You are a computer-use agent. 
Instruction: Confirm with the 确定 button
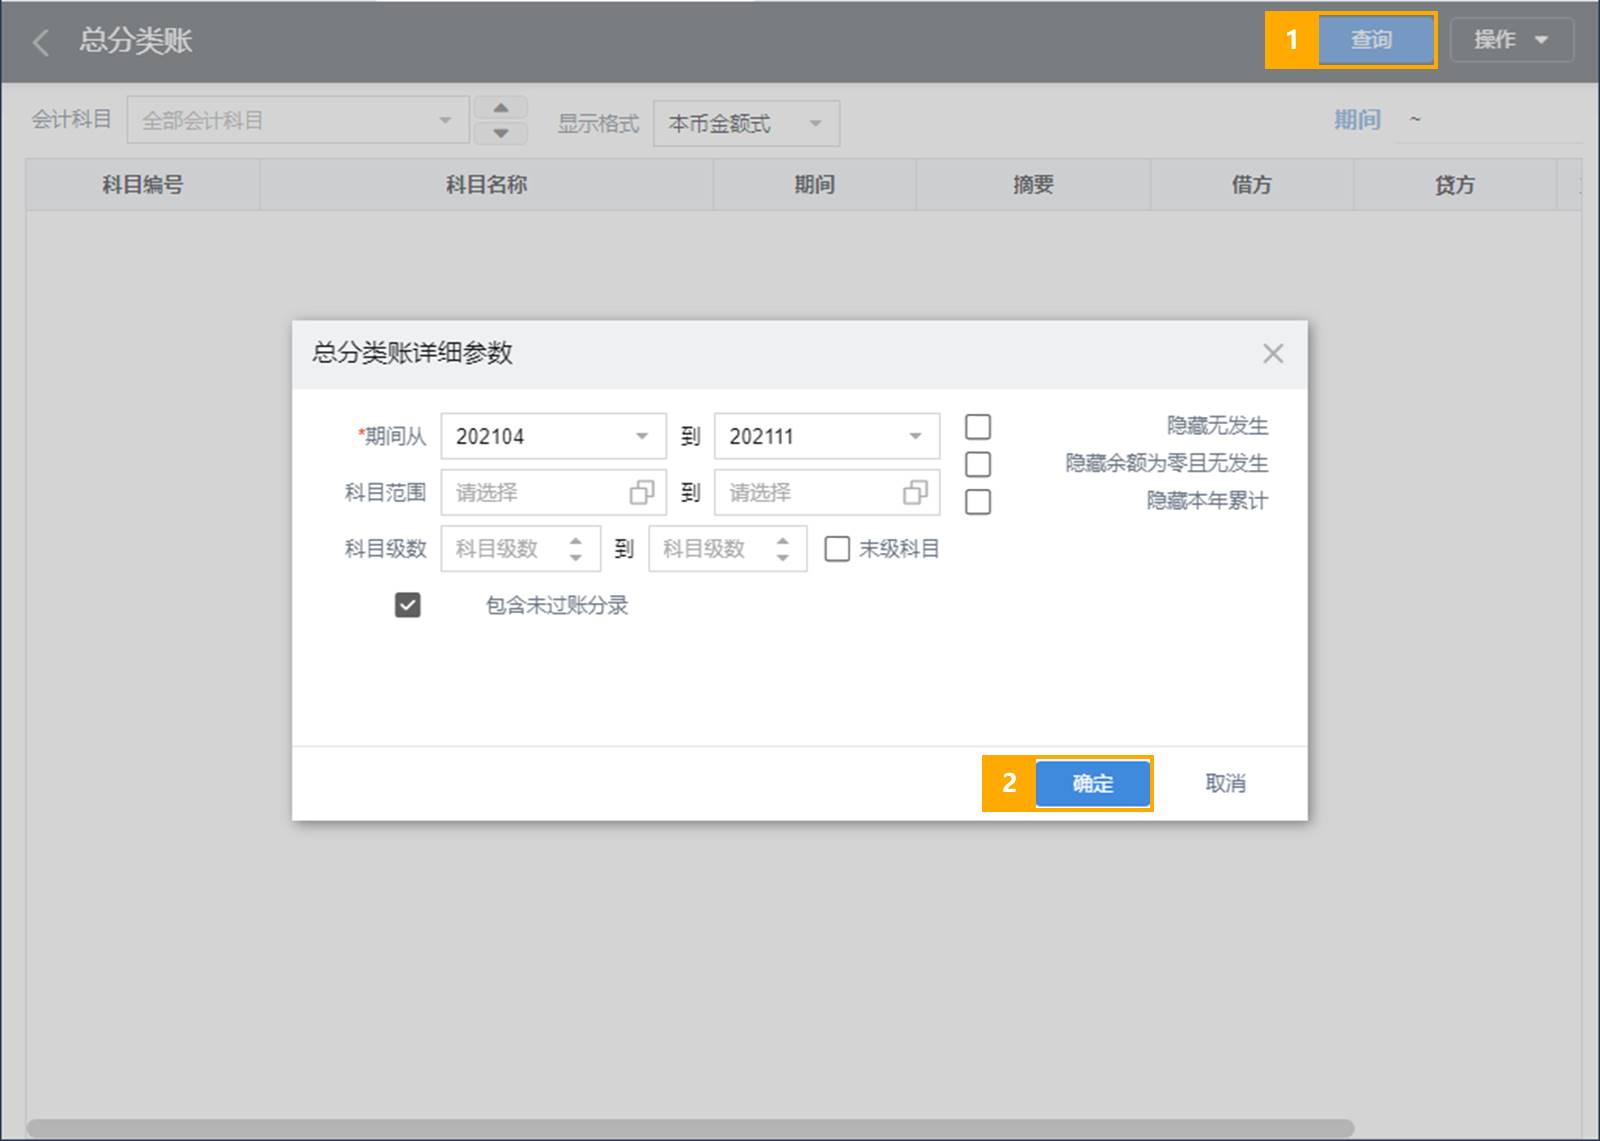[x=1092, y=783]
